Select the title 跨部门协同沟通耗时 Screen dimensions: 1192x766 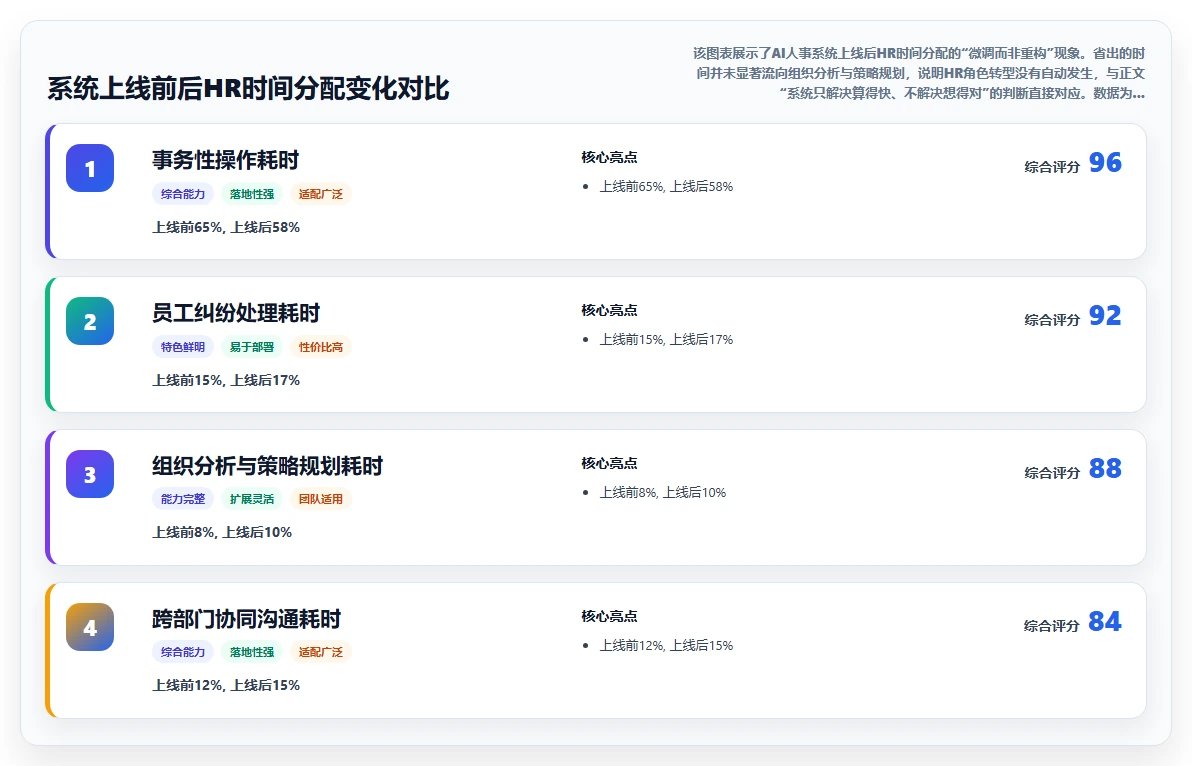[x=247, y=619]
